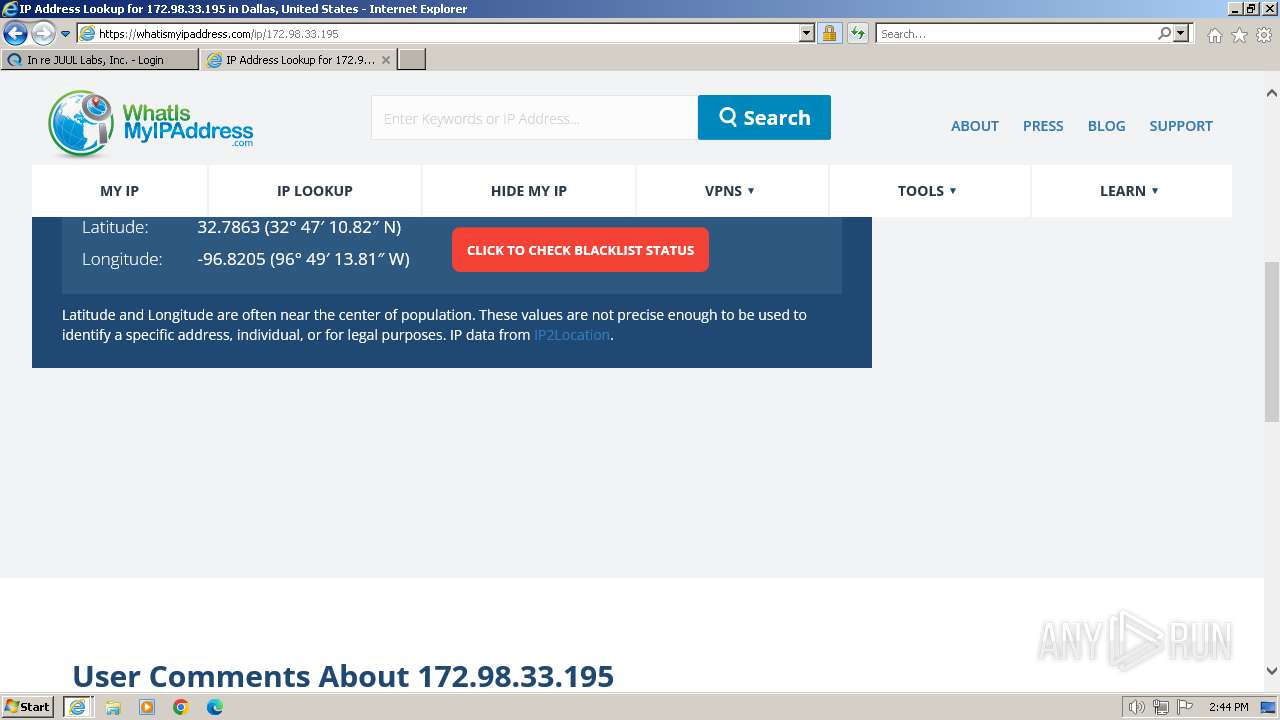The height and width of the screenshot is (720, 1280).
Task: Open the Windows Start button
Action: click(28, 706)
